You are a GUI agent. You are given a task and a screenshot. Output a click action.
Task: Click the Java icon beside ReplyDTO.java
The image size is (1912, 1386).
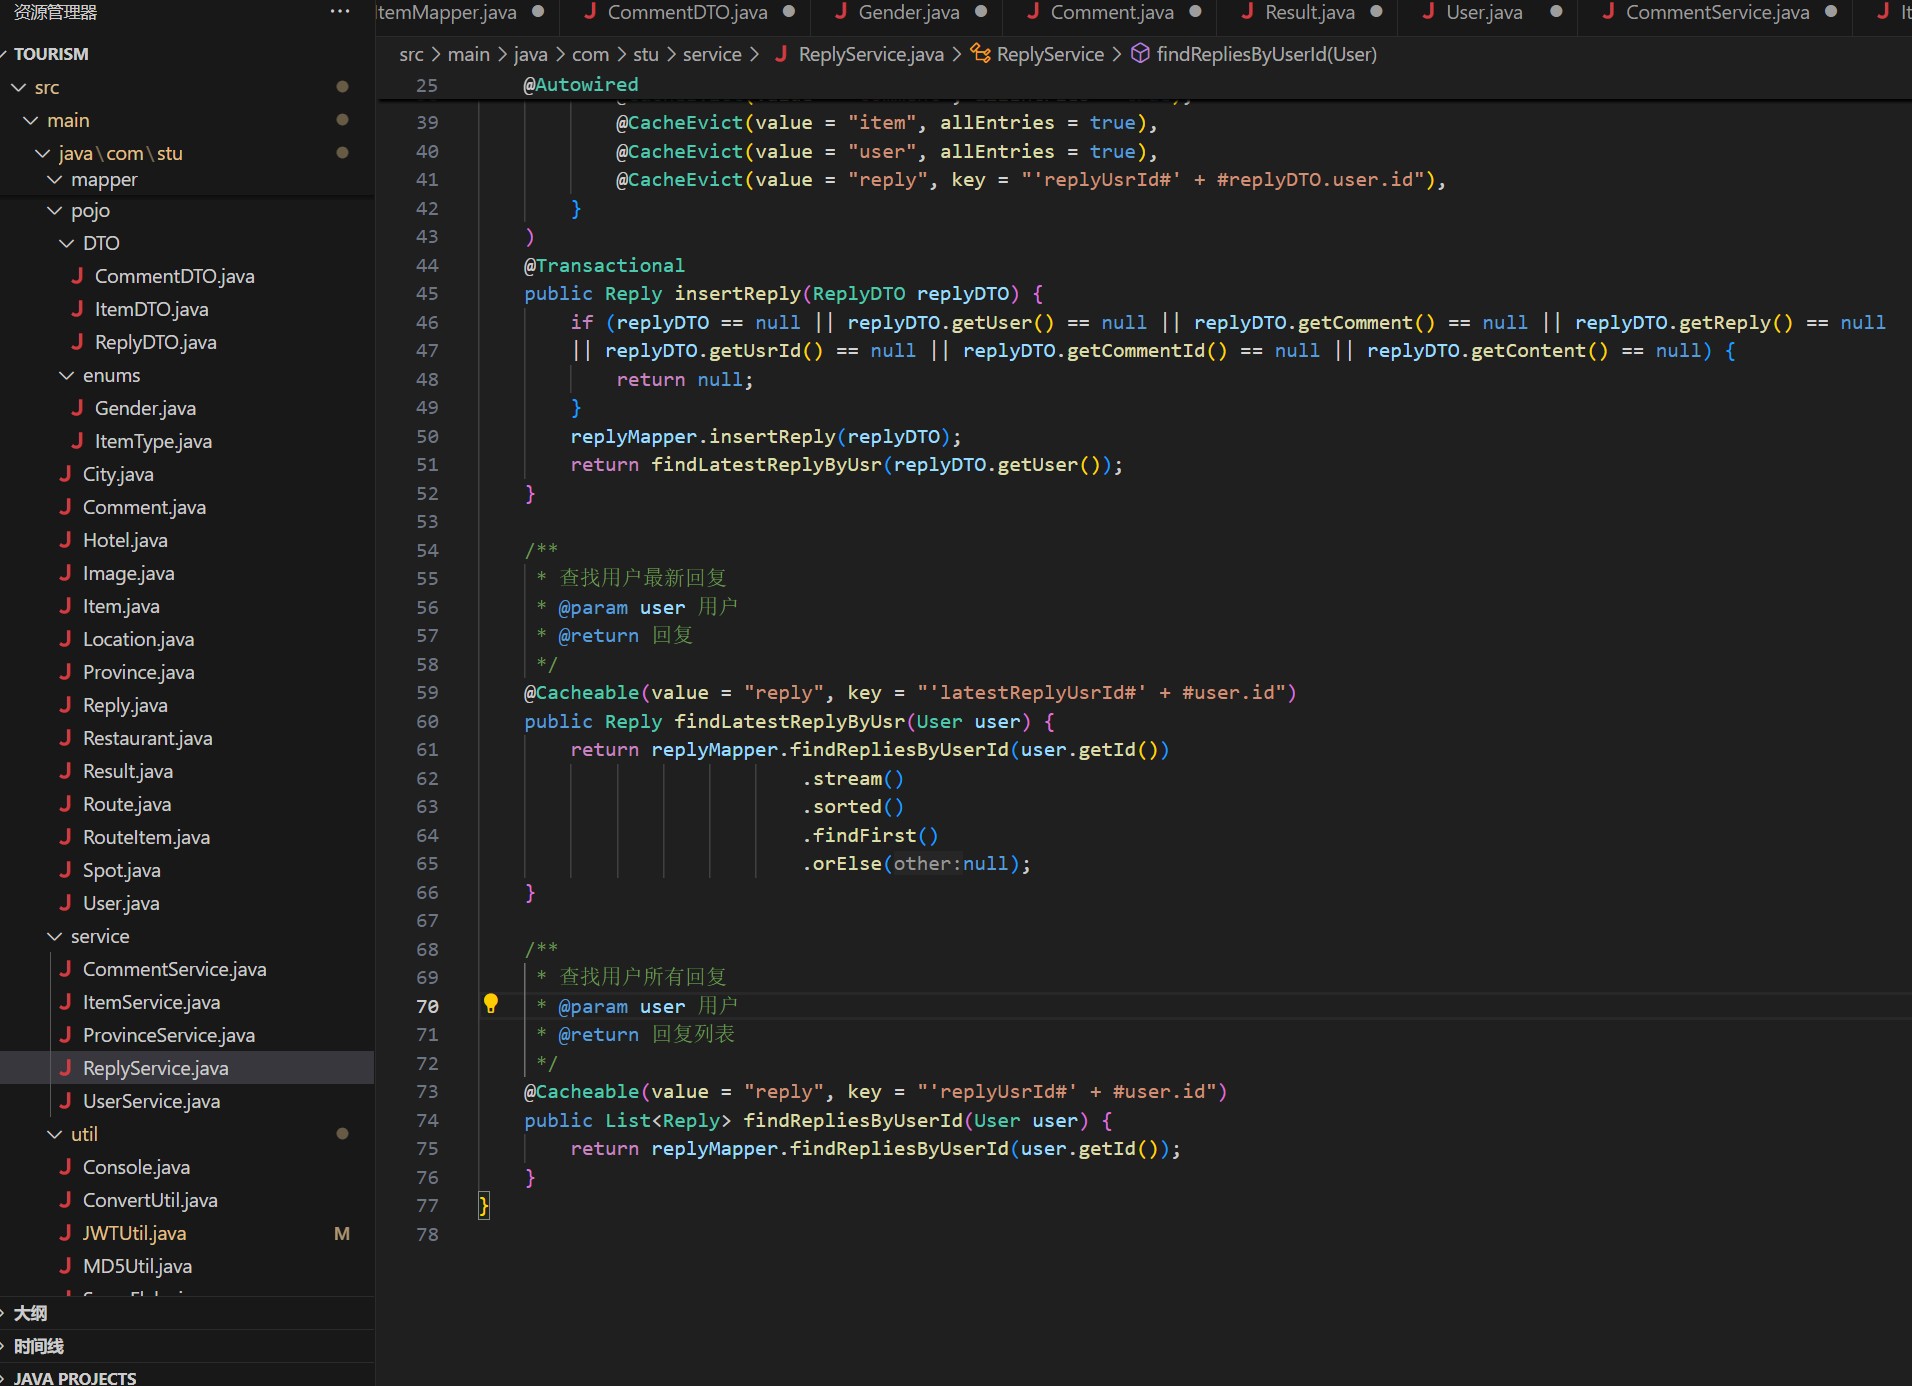[77, 342]
